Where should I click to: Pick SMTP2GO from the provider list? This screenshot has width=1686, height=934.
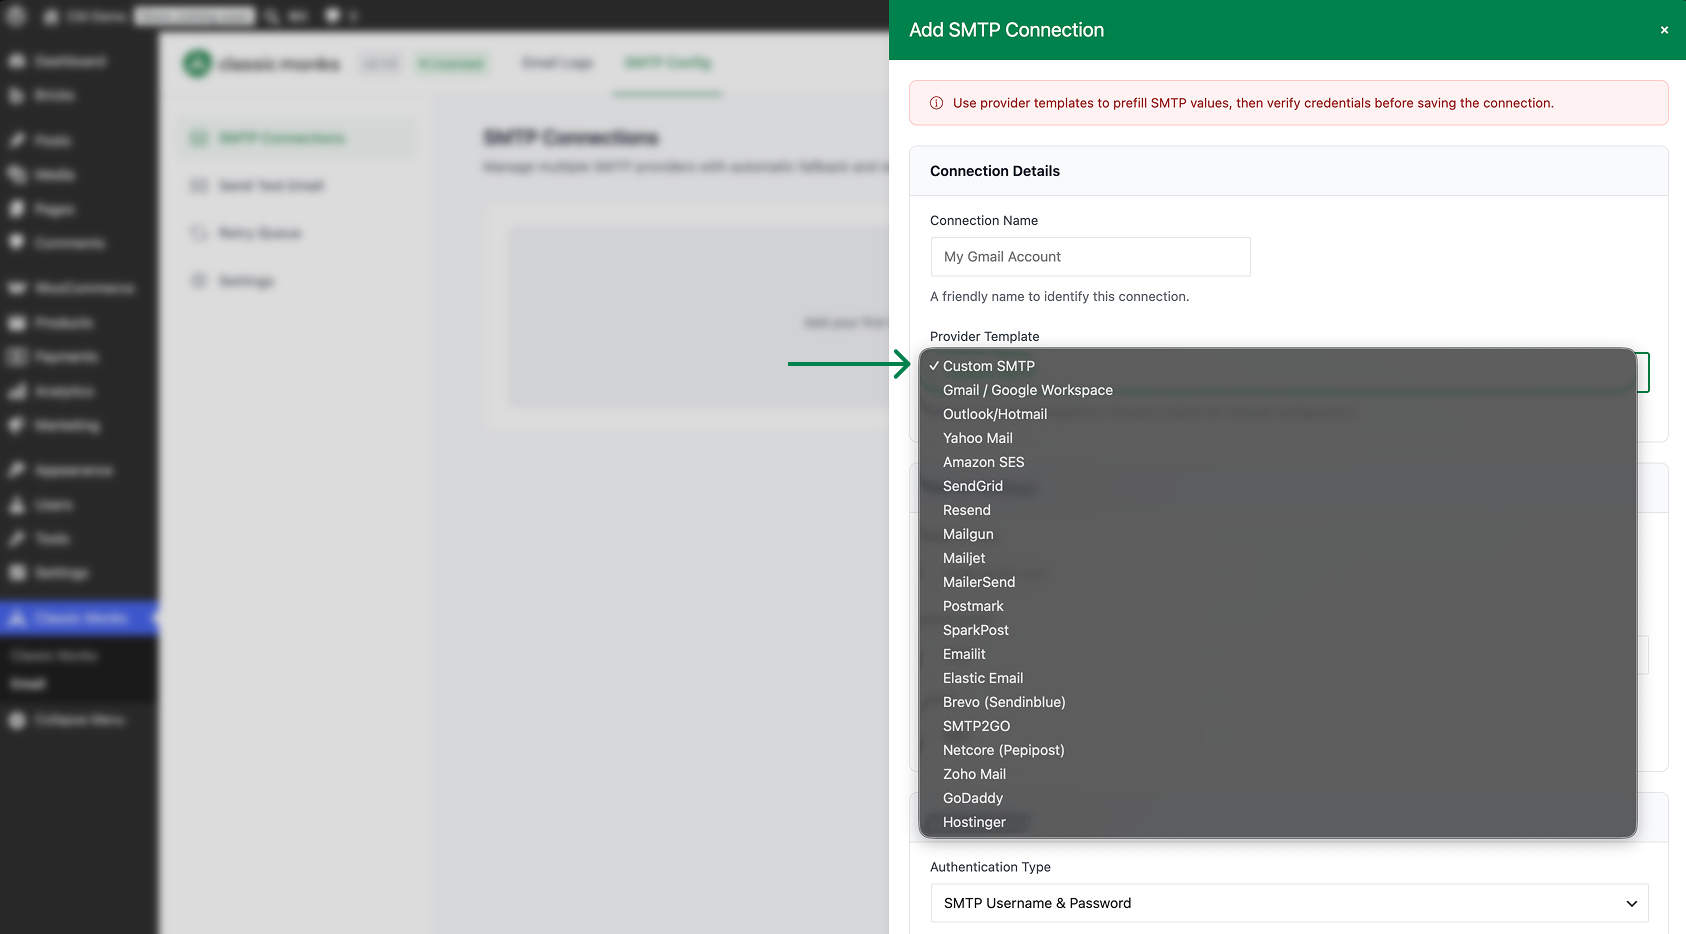1277,726
